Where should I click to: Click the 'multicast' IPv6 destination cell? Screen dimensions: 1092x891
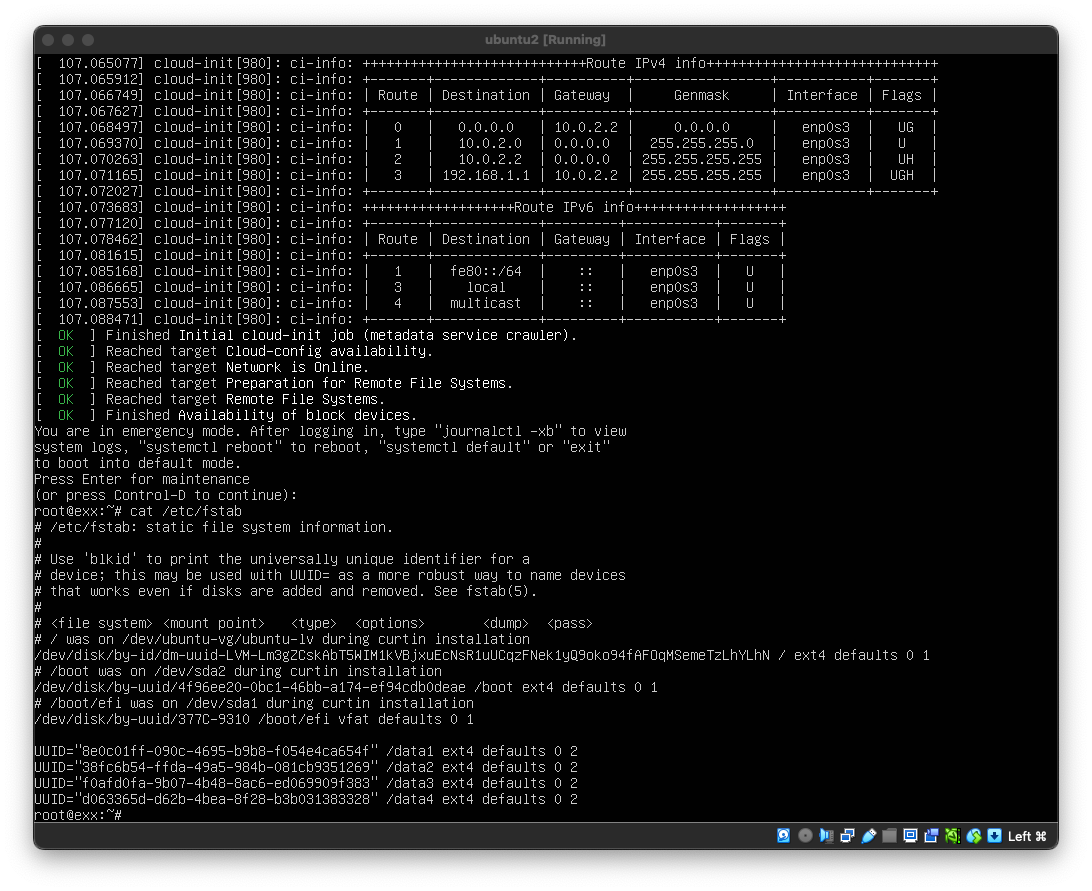pos(486,303)
